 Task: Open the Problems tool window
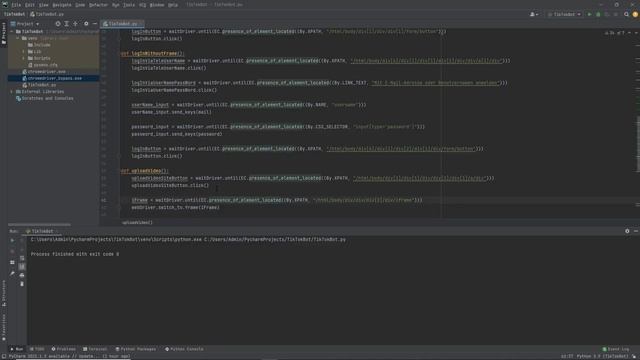coord(63,349)
